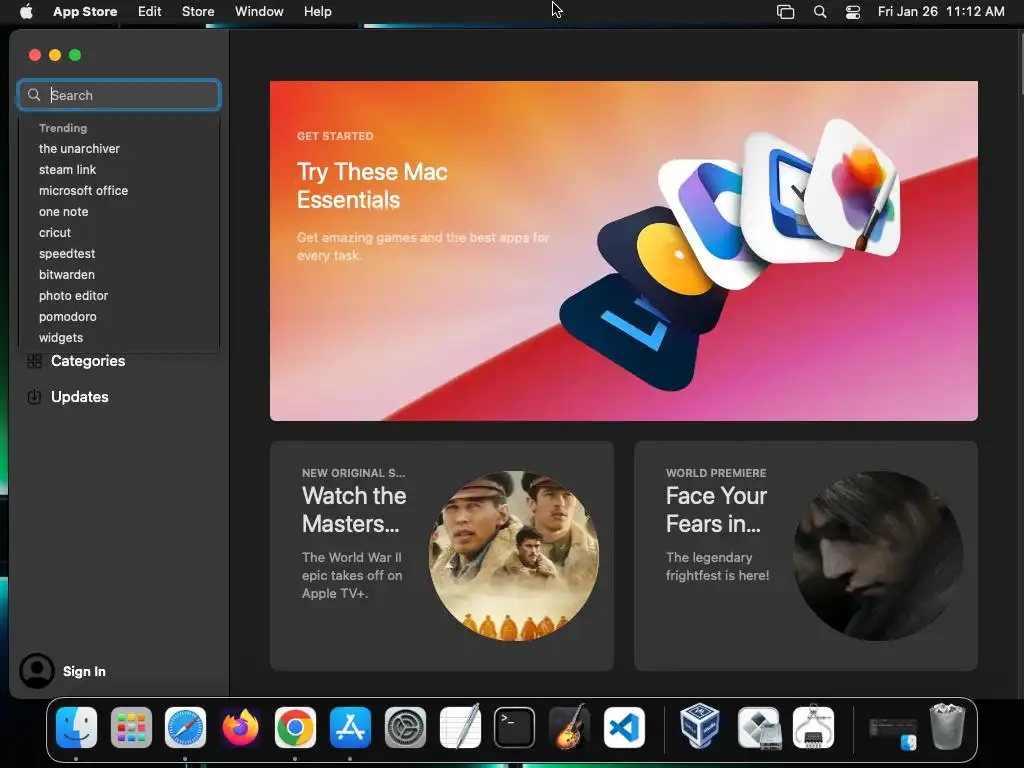The image size is (1024, 768).
Task: Minimize the App Store window
Action: 55,55
